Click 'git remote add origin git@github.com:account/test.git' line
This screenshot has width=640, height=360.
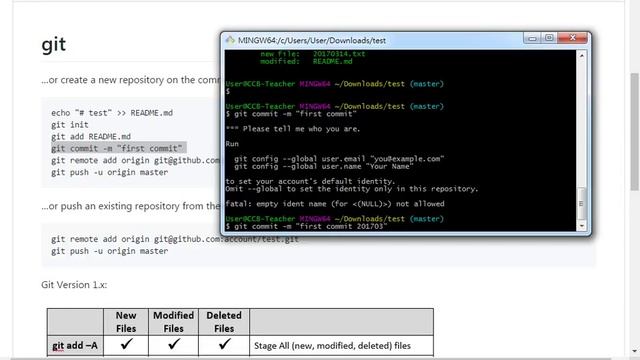coord(175,239)
